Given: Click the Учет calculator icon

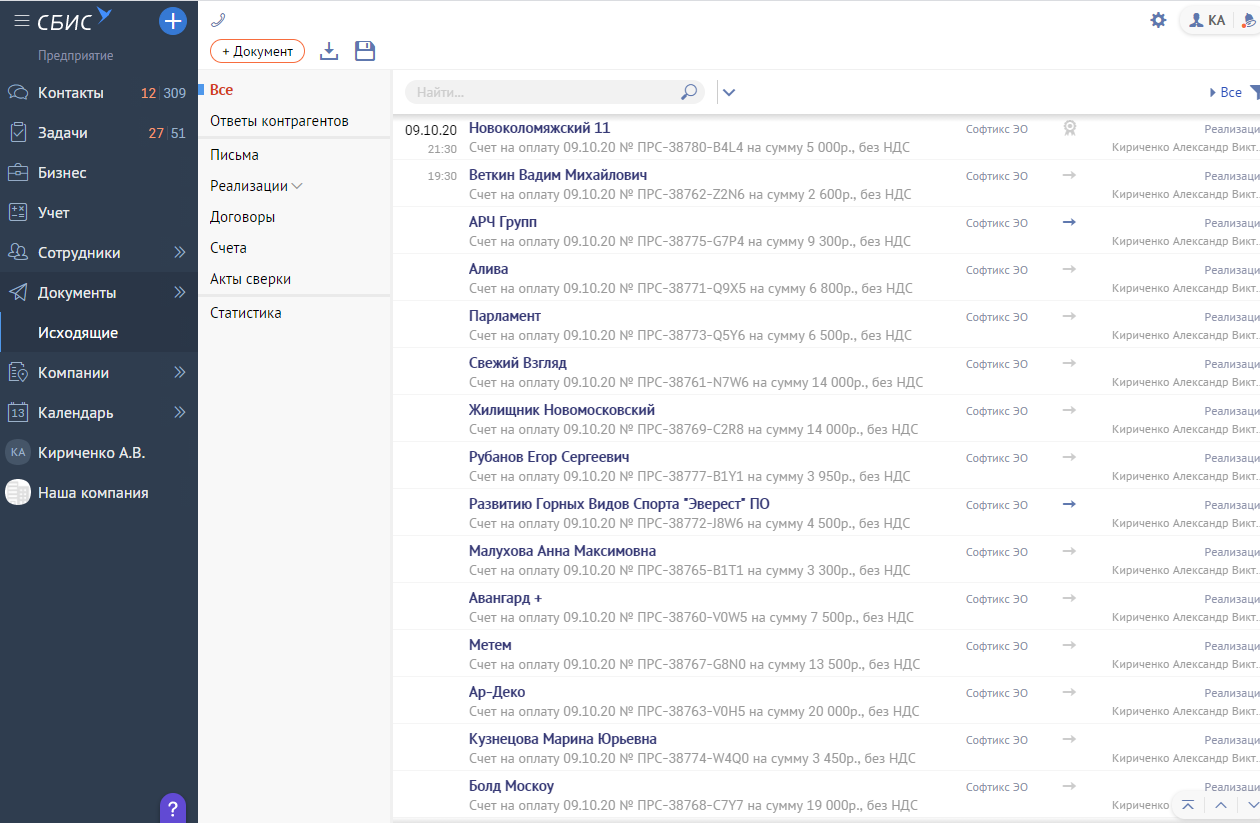Looking at the screenshot, I should coord(18,213).
